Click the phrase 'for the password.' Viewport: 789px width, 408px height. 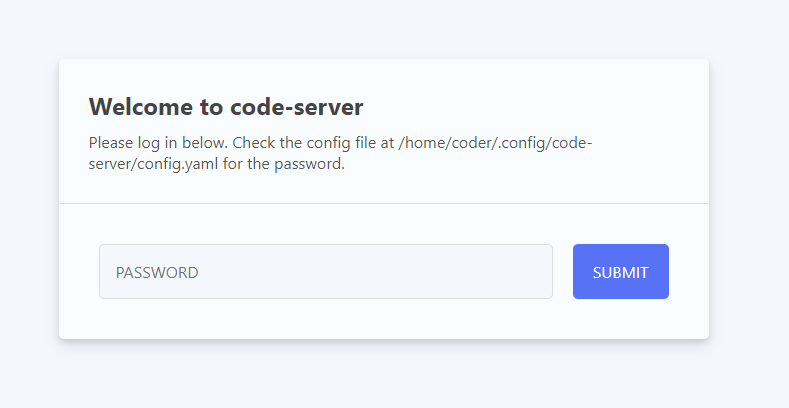[x=284, y=164]
